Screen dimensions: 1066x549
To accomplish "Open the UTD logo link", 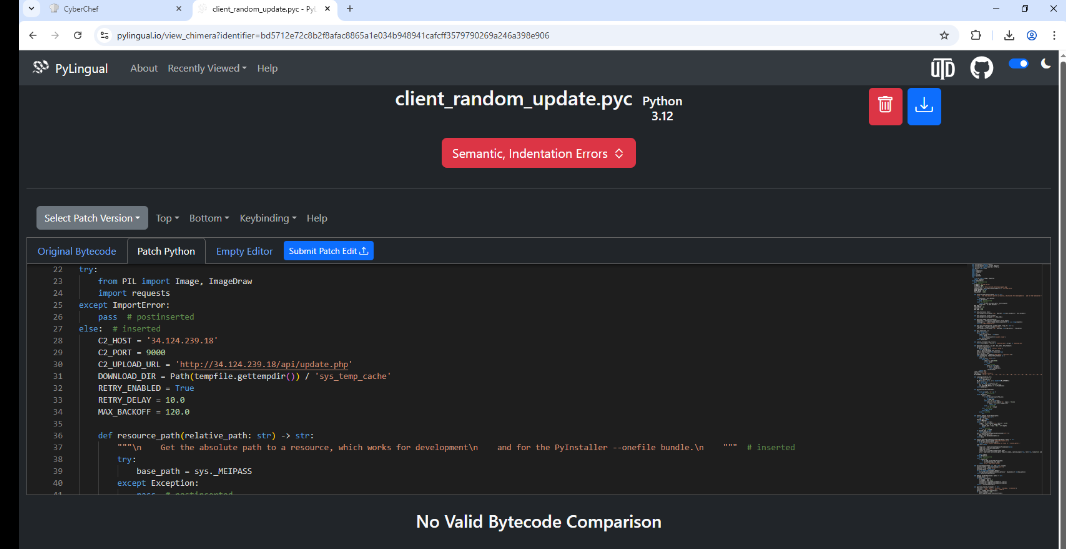I will coord(943,69).
